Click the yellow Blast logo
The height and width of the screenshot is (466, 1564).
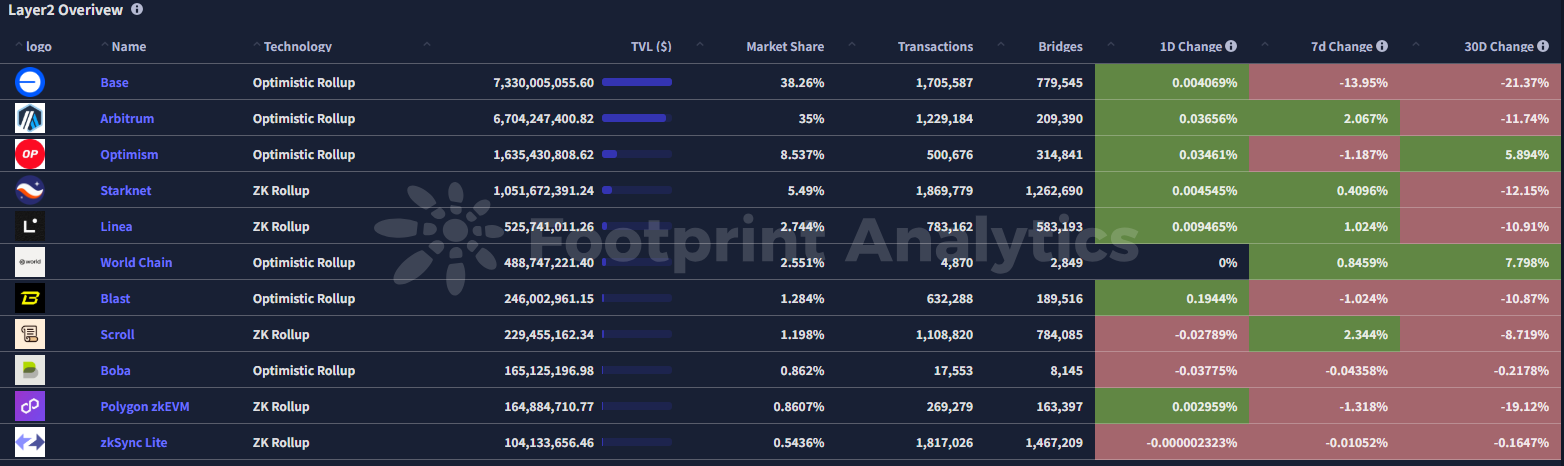pyautogui.click(x=30, y=298)
